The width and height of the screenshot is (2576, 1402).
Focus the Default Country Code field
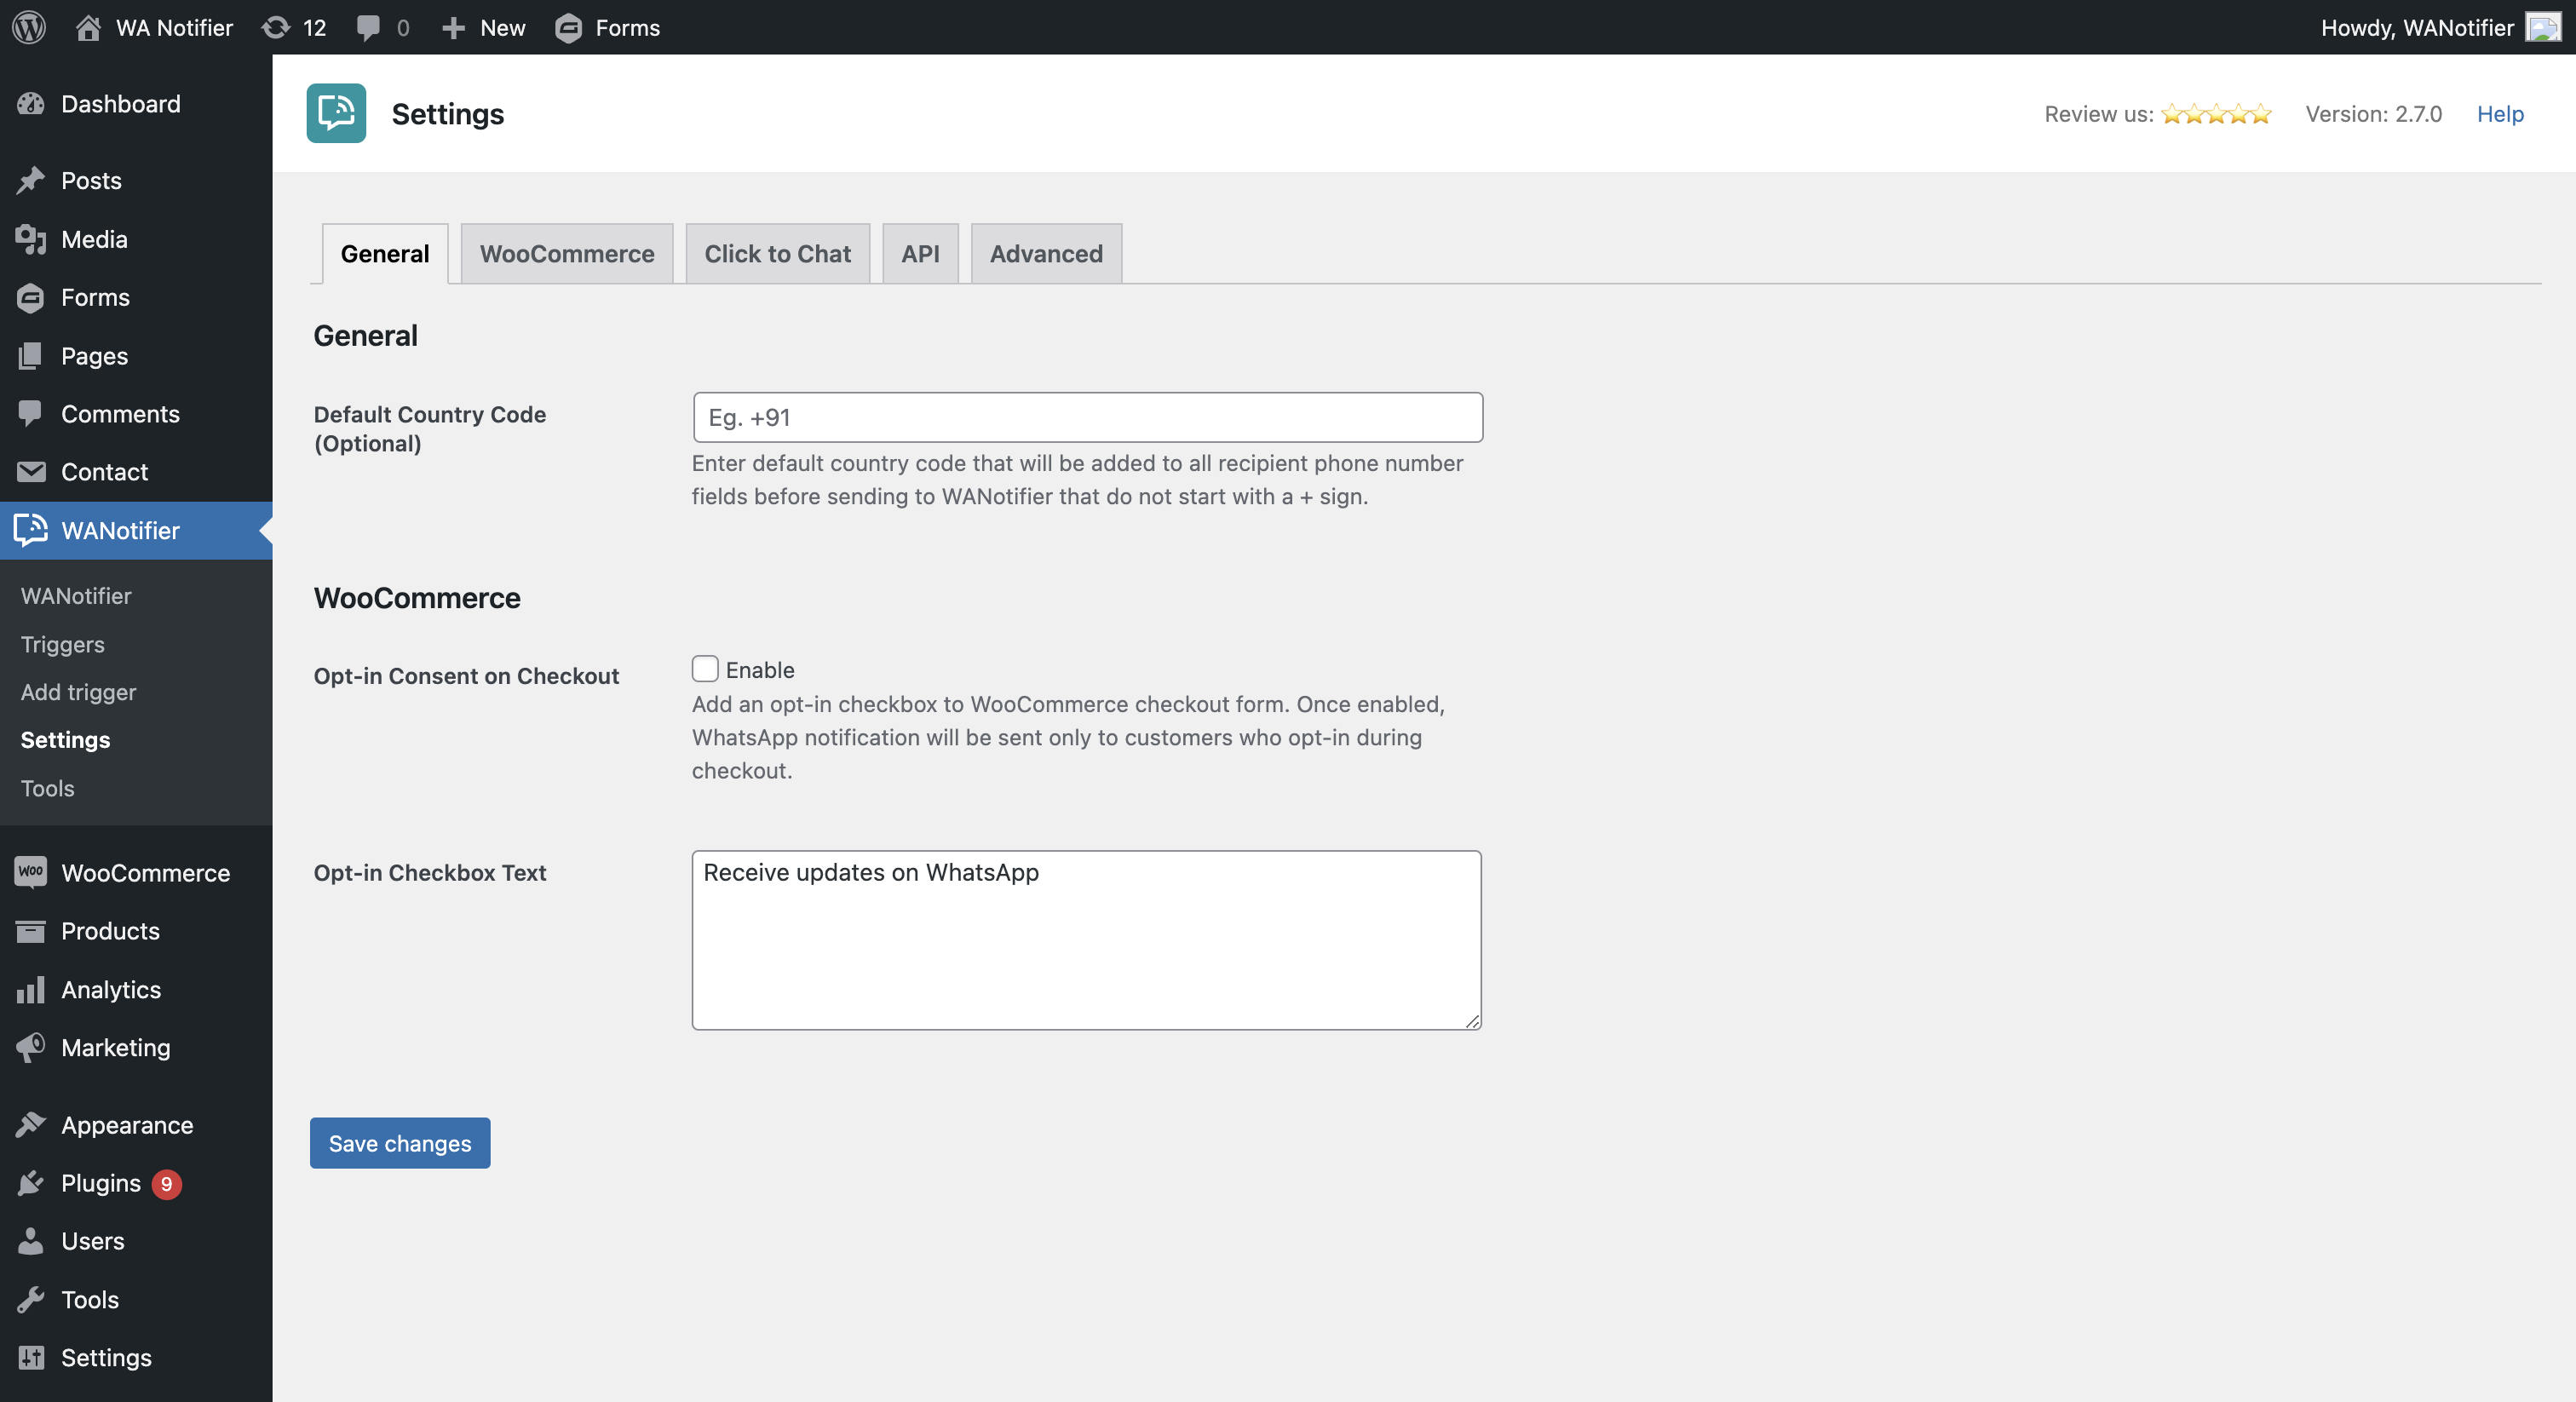1088,417
